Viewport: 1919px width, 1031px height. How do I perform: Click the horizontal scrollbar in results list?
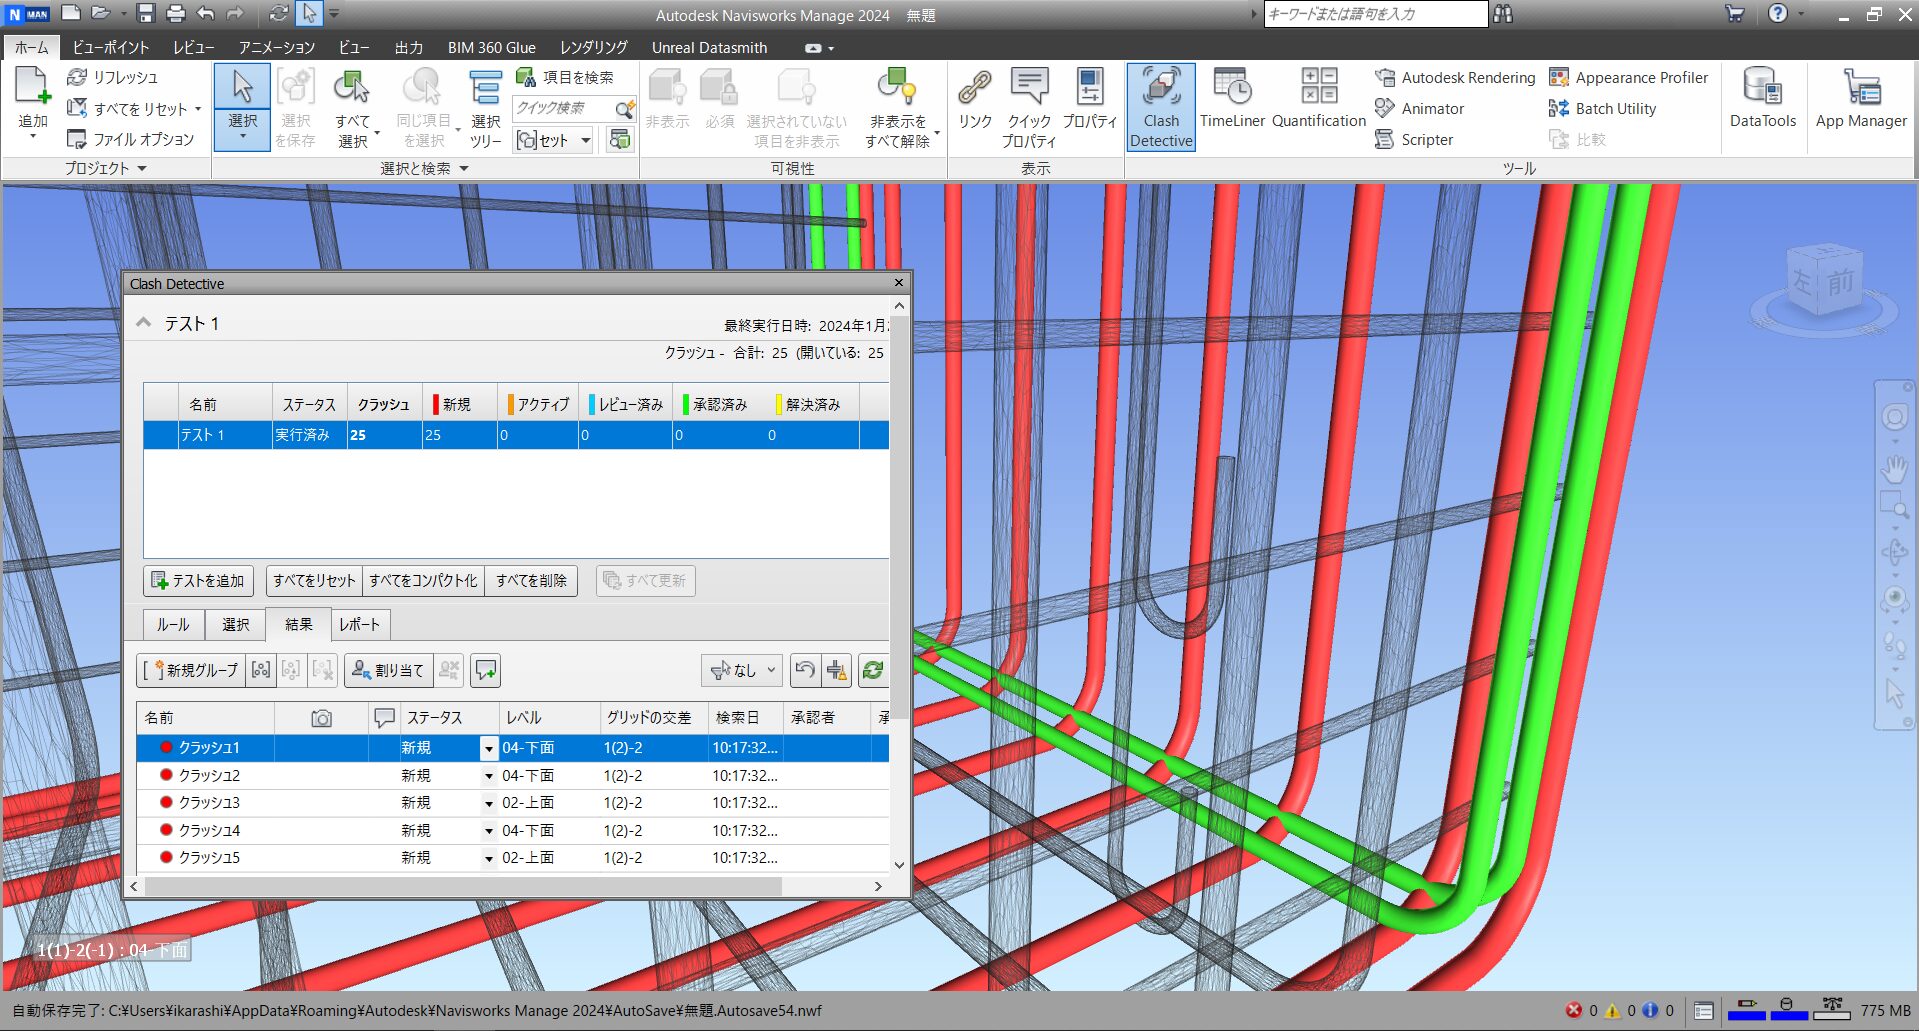coord(464,886)
